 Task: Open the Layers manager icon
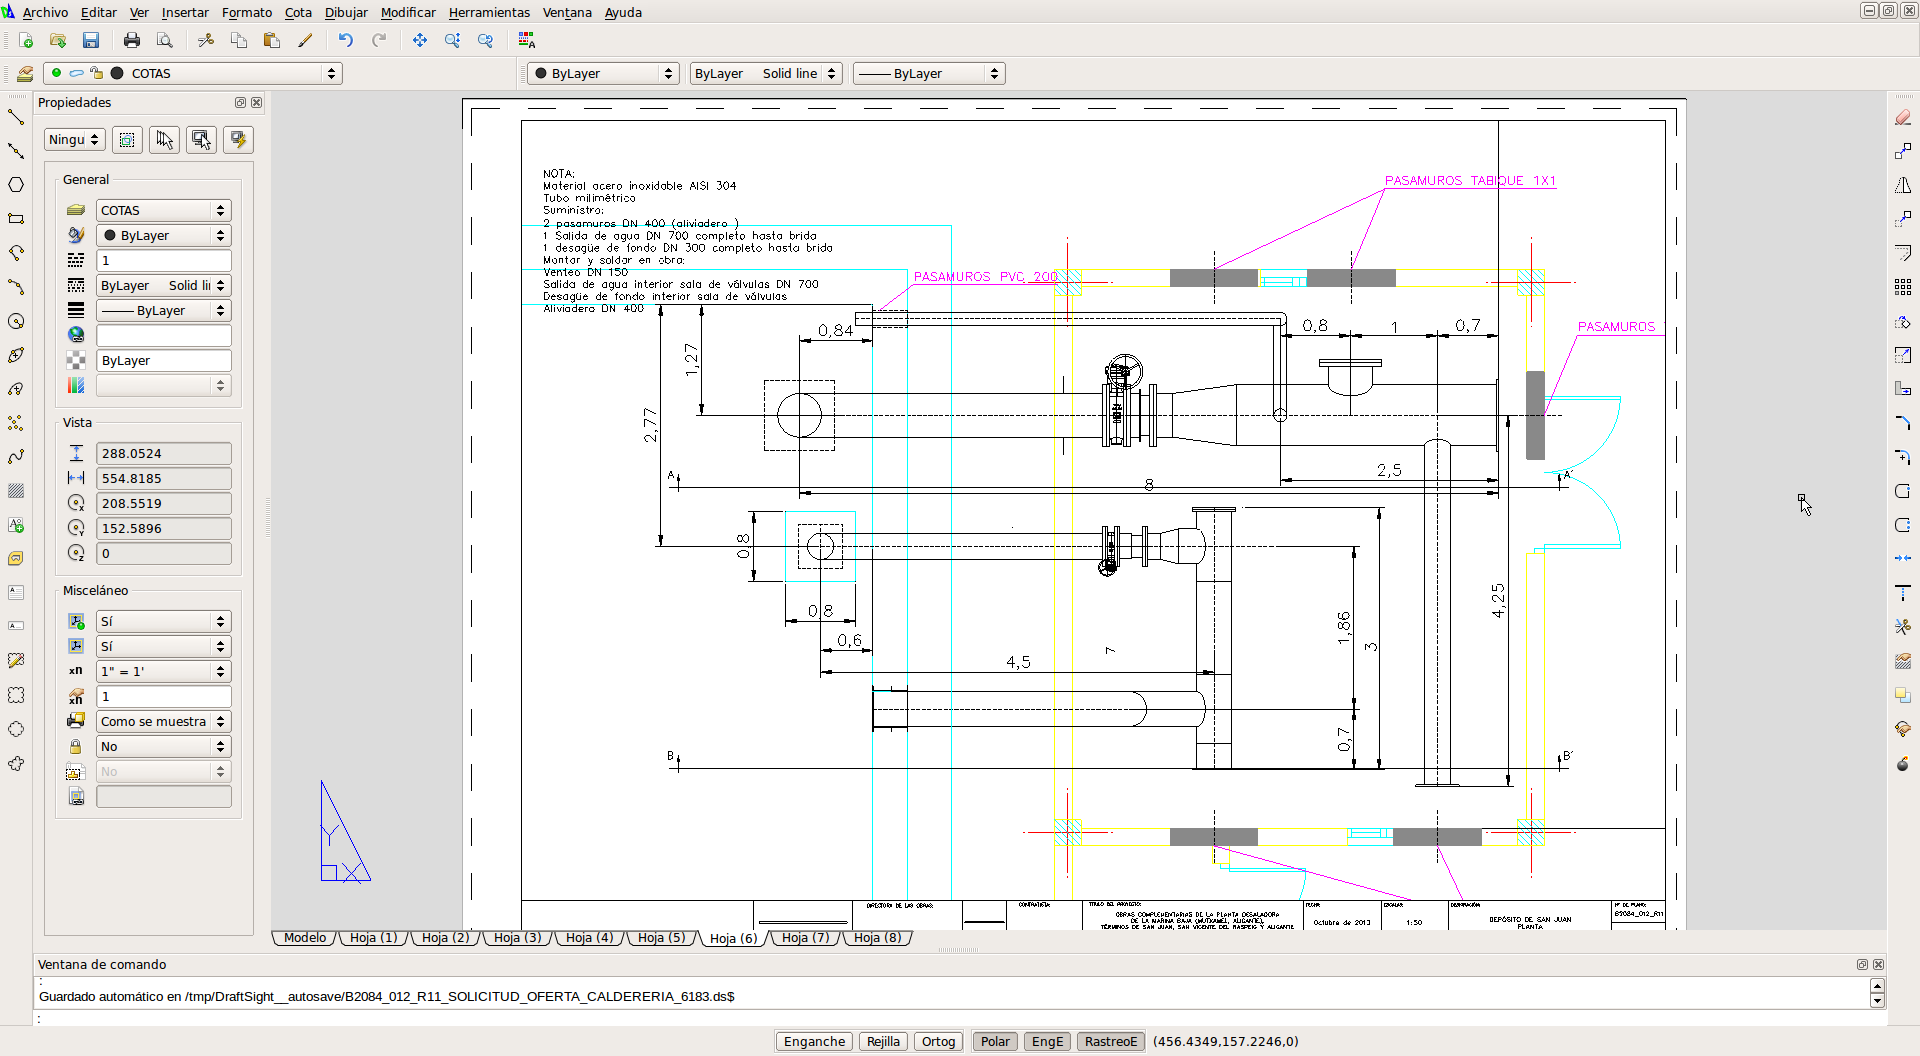(x=25, y=73)
